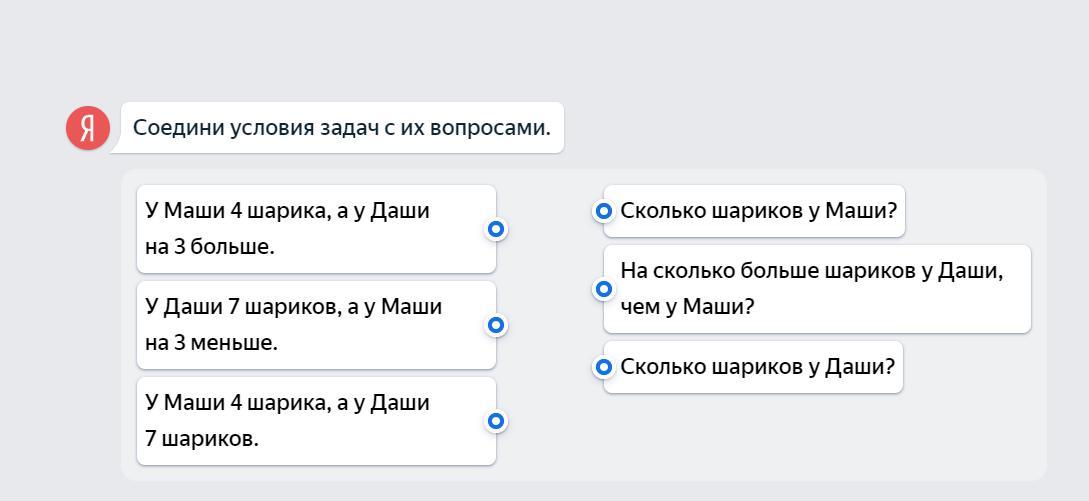Click the red Yandex "Я" avatar icon
Image resolution: width=1089 pixels, height=501 pixels.
[88, 128]
